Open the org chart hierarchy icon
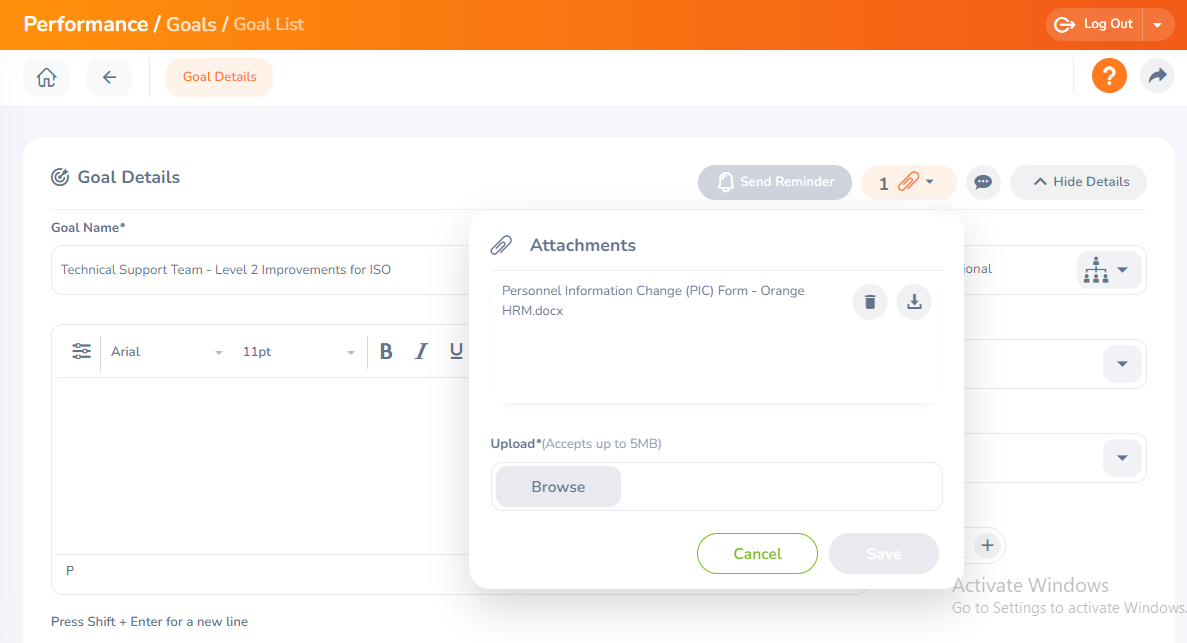This screenshot has height=643, width=1187. click(1108, 269)
